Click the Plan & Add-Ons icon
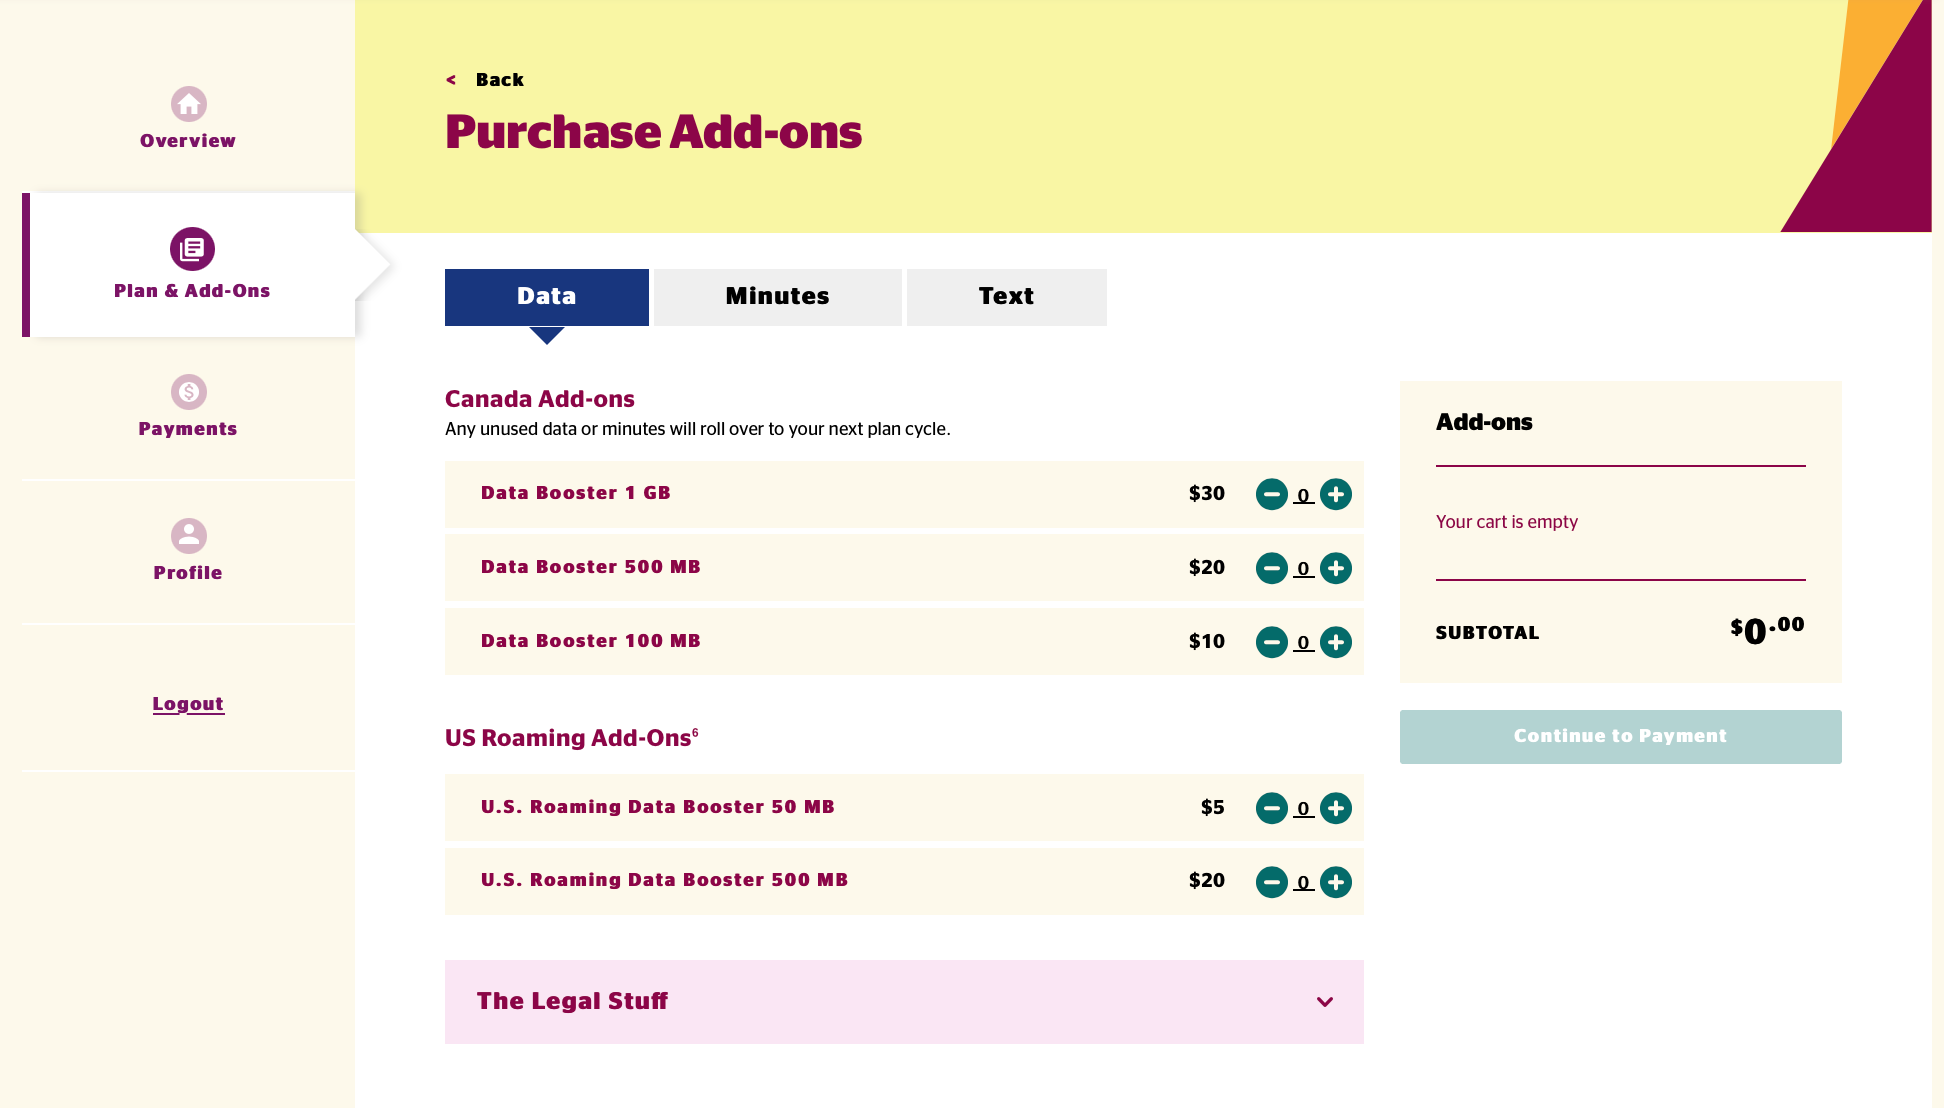This screenshot has width=1944, height=1108. (x=191, y=247)
